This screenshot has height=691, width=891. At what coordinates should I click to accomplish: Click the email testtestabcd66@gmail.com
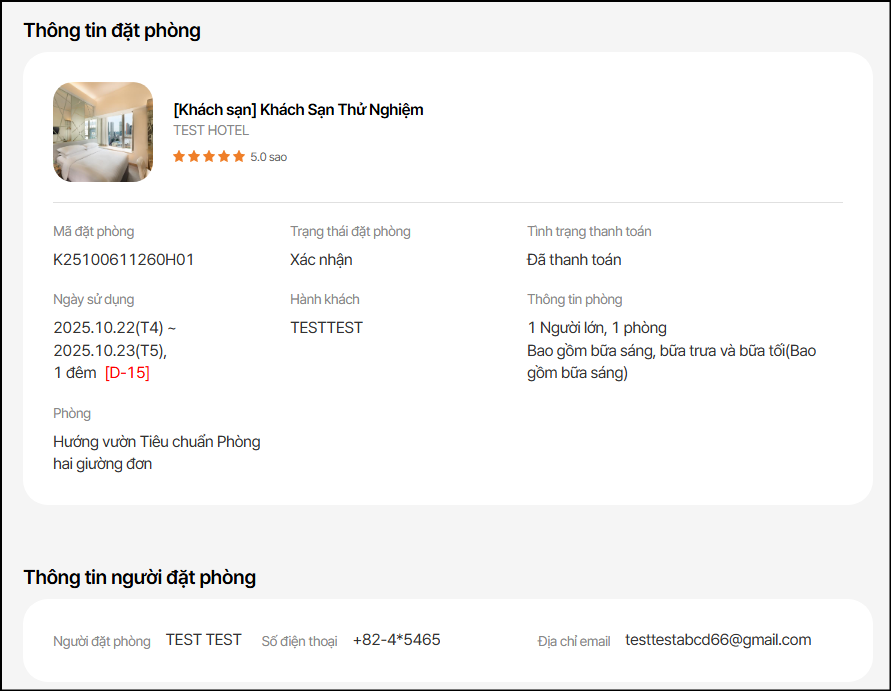718,640
